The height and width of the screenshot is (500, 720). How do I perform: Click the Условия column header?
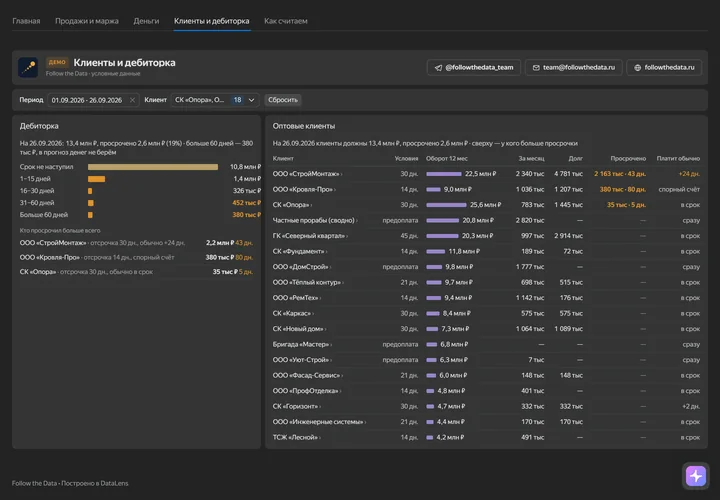(x=406, y=158)
